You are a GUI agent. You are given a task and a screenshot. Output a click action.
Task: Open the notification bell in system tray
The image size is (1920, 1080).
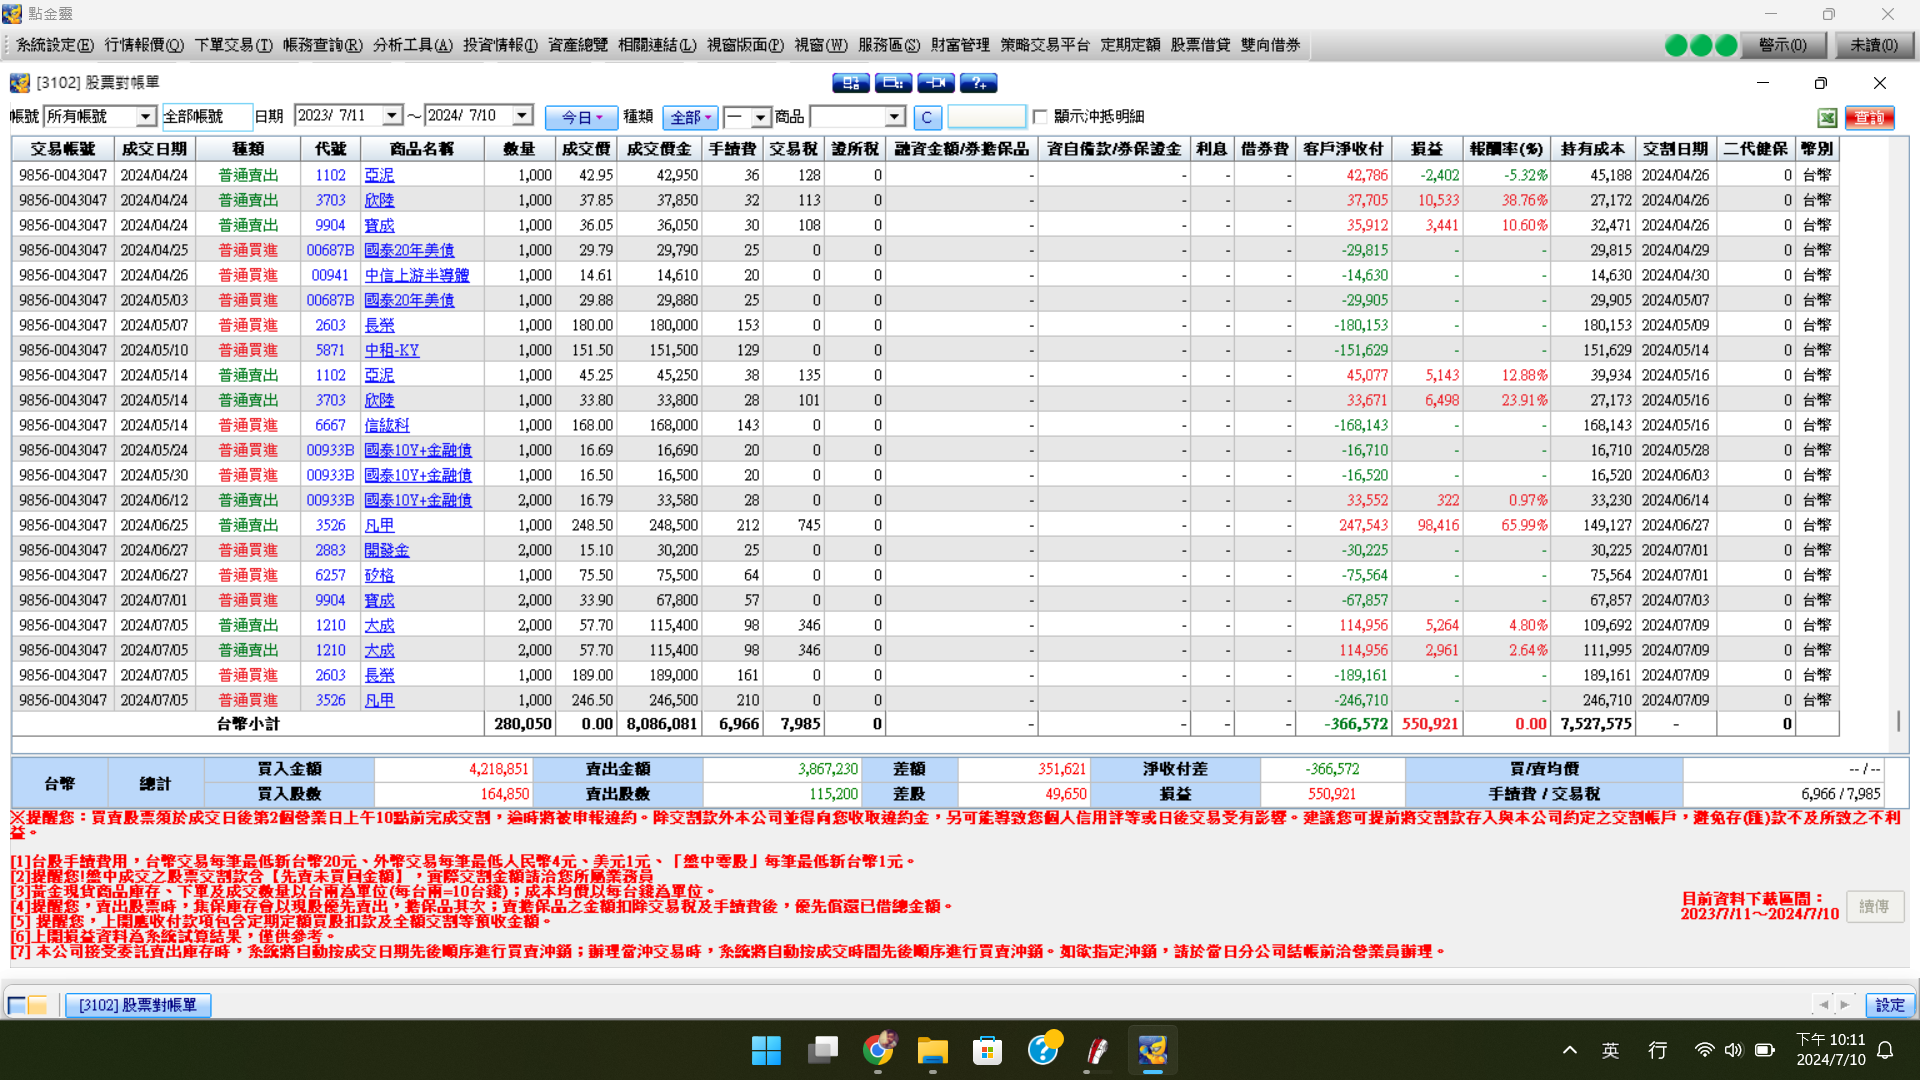click(1886, 1050)
